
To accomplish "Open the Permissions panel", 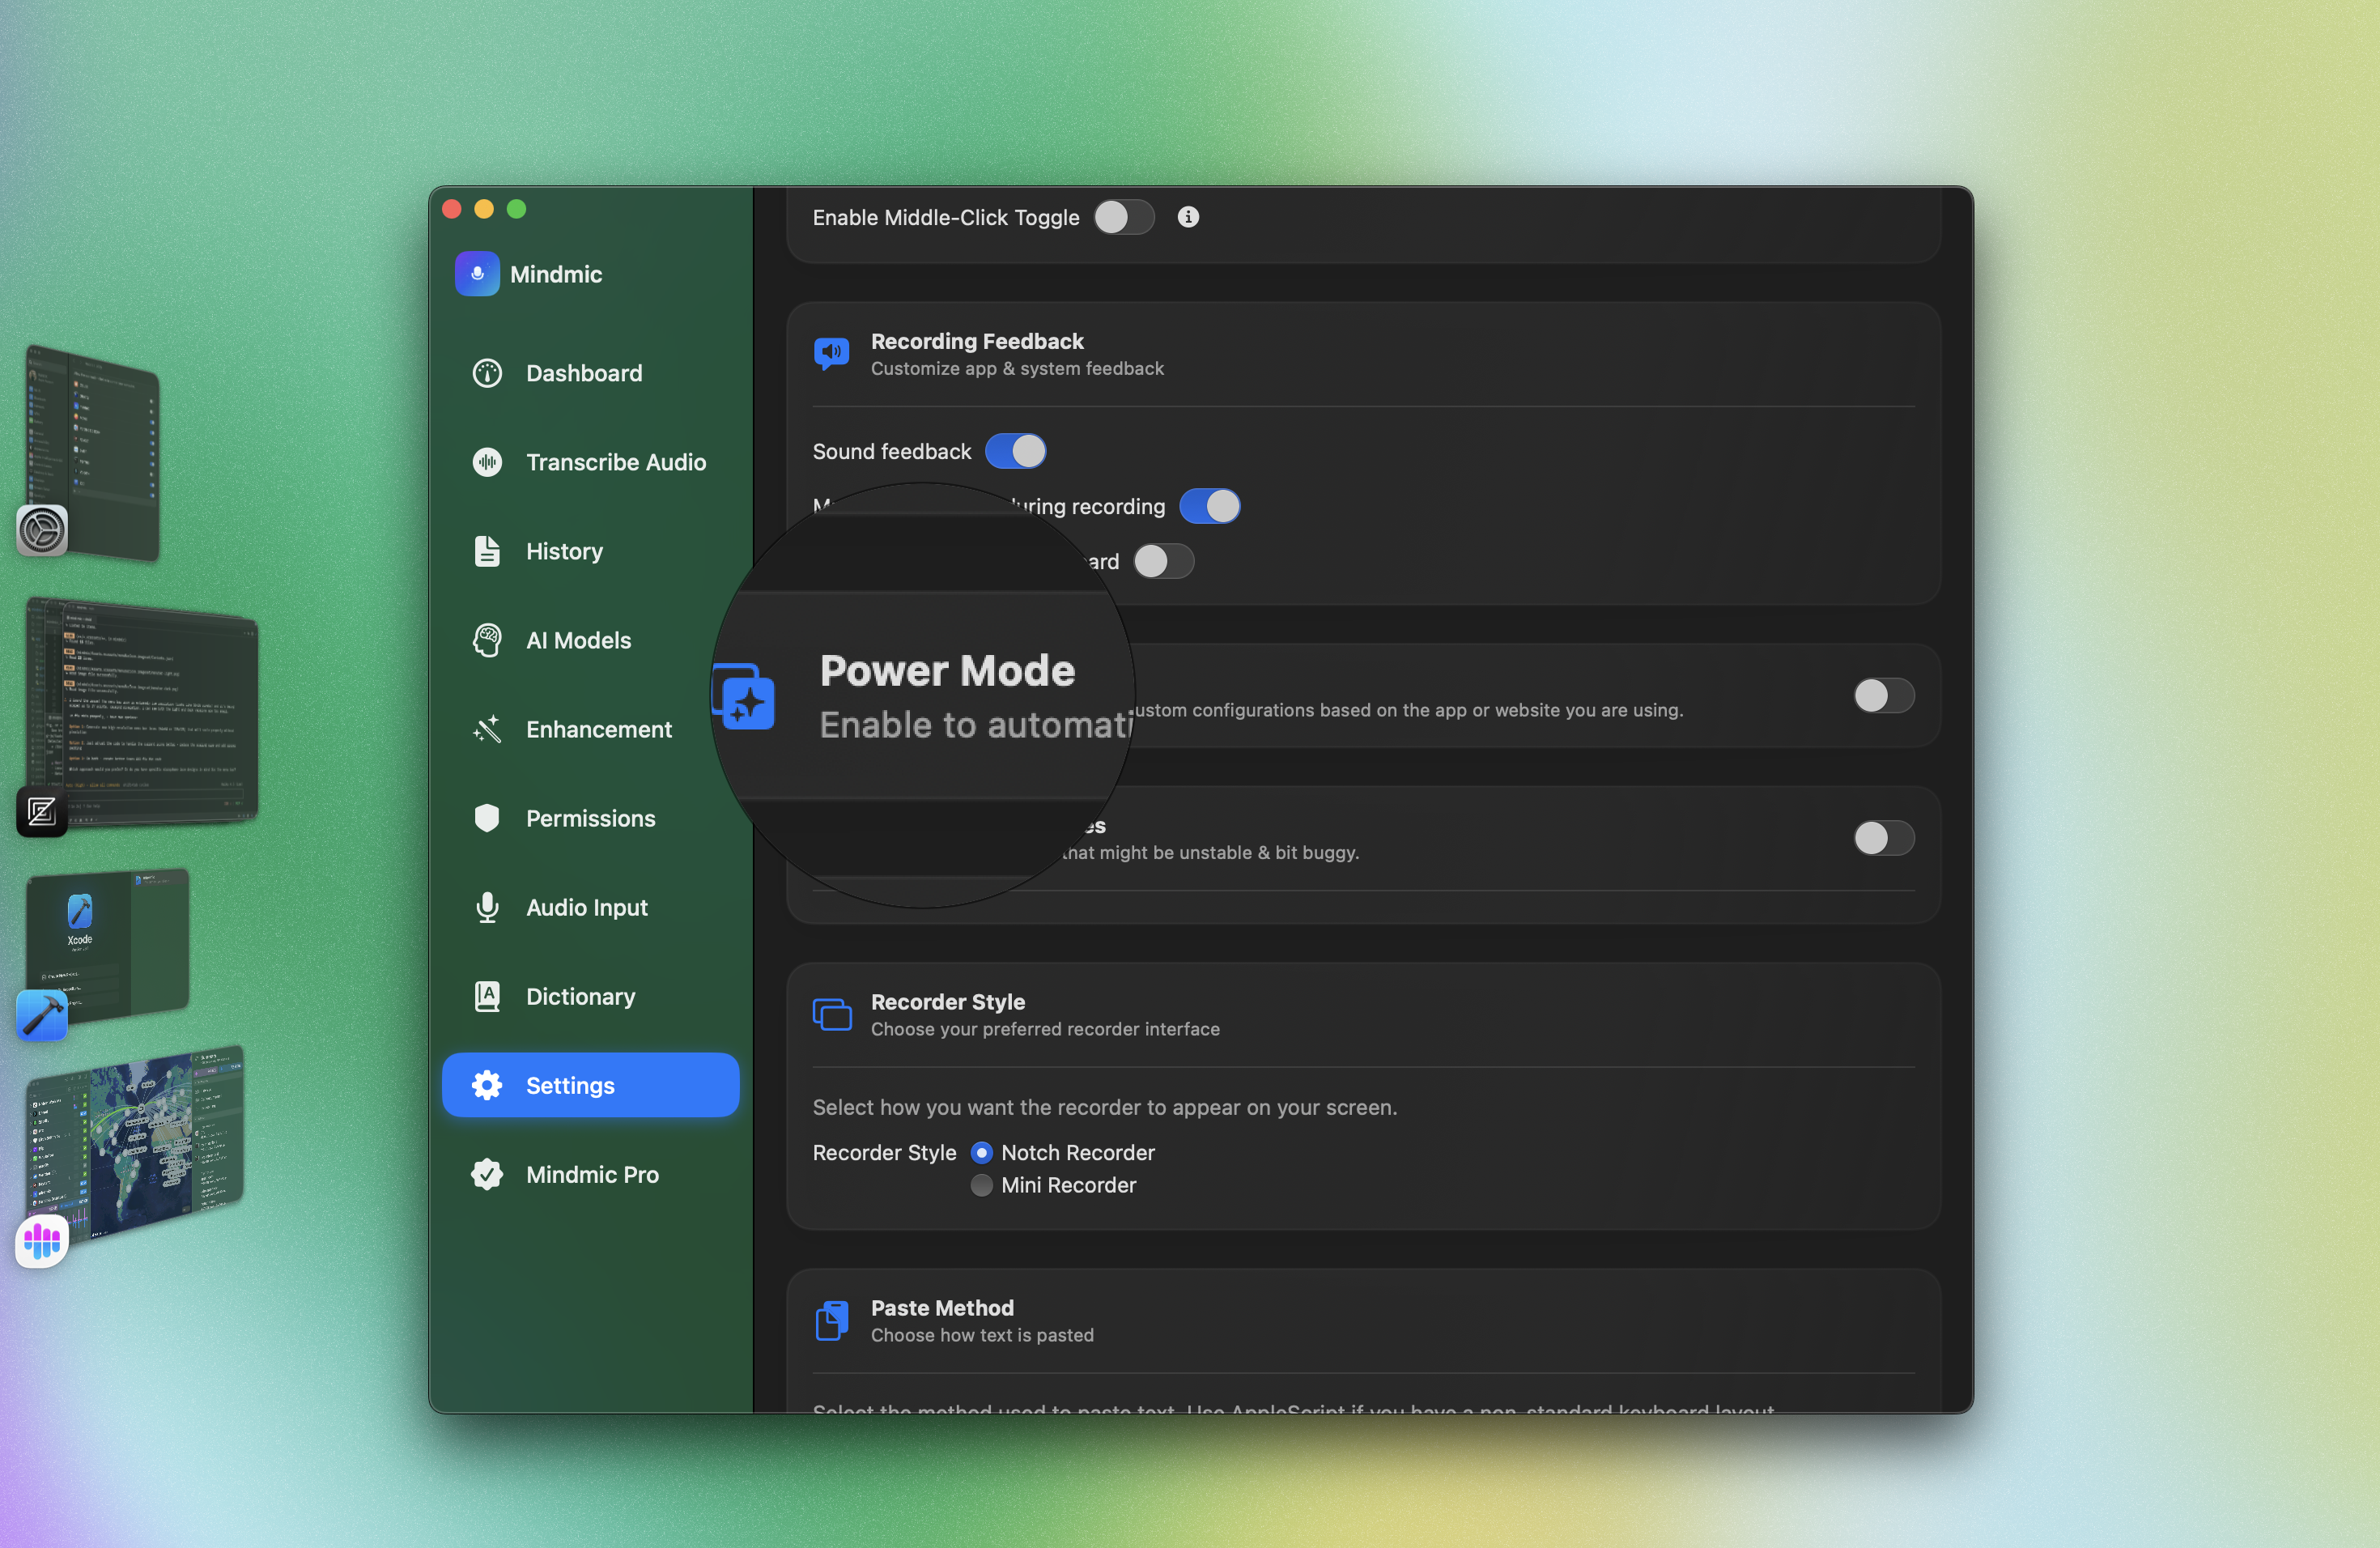I will (590, 817).
